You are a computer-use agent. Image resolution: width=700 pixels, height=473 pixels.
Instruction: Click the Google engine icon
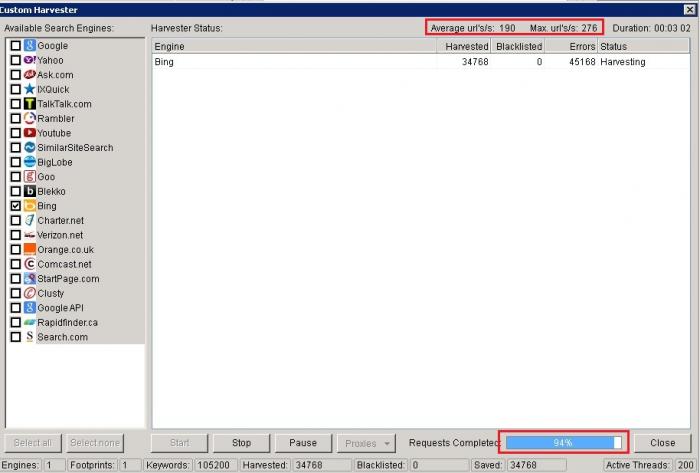pyautogui.click(x=29, y=46)
